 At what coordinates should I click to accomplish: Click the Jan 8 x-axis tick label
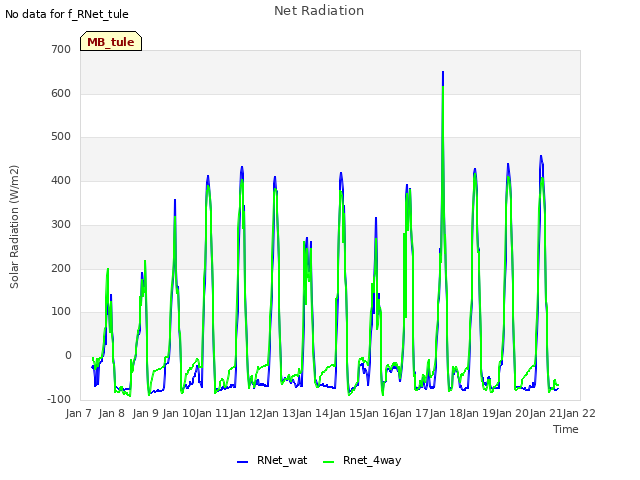click(111, 413)
